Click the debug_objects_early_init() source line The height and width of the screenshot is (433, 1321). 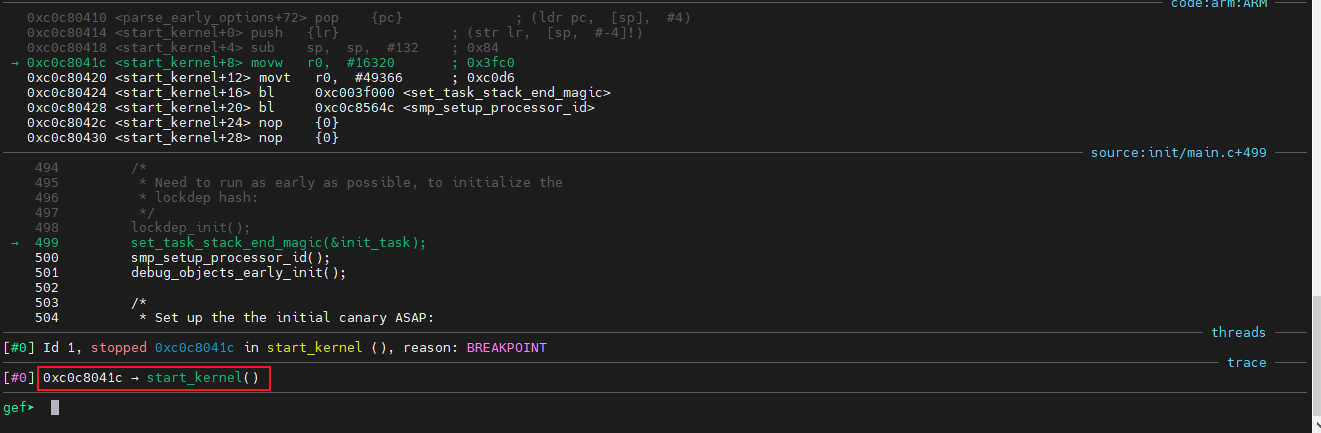[238, 272]
